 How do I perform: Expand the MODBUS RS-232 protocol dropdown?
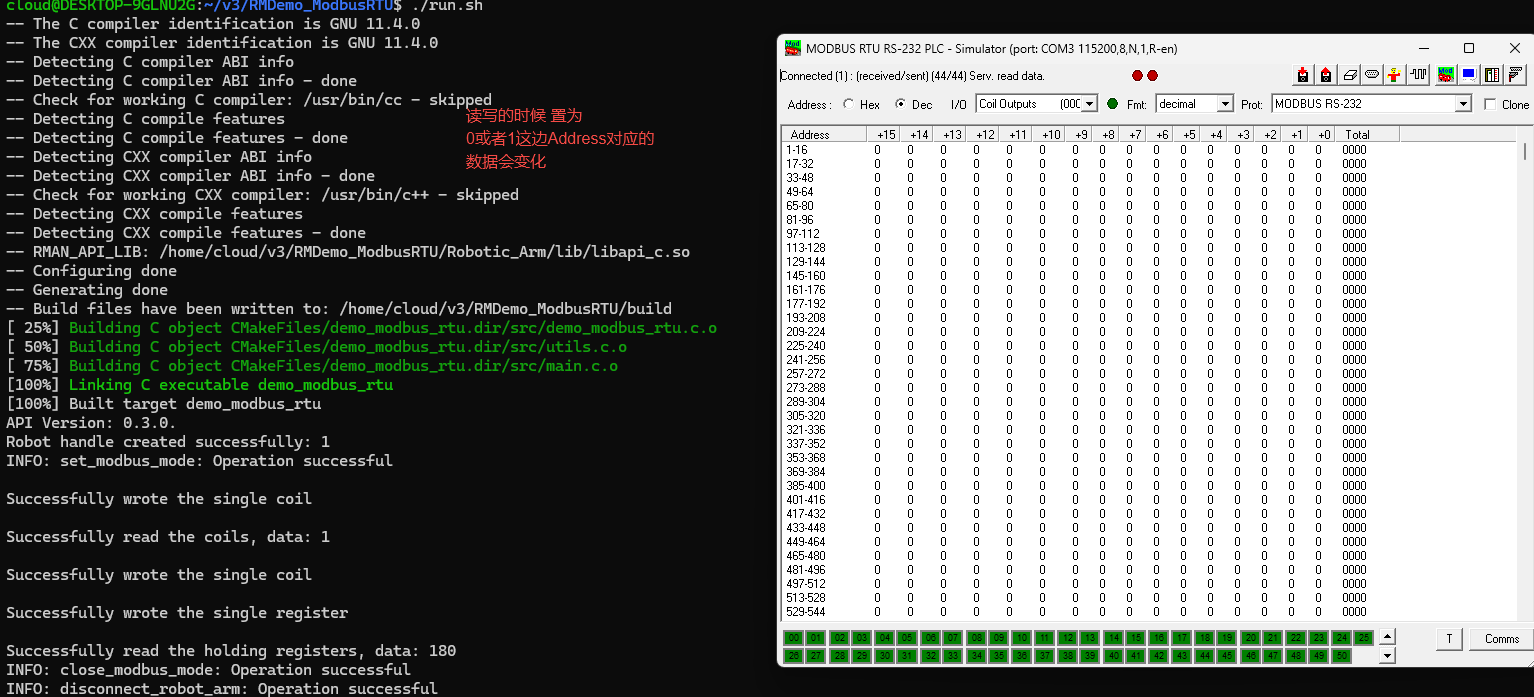point(1463,104)
